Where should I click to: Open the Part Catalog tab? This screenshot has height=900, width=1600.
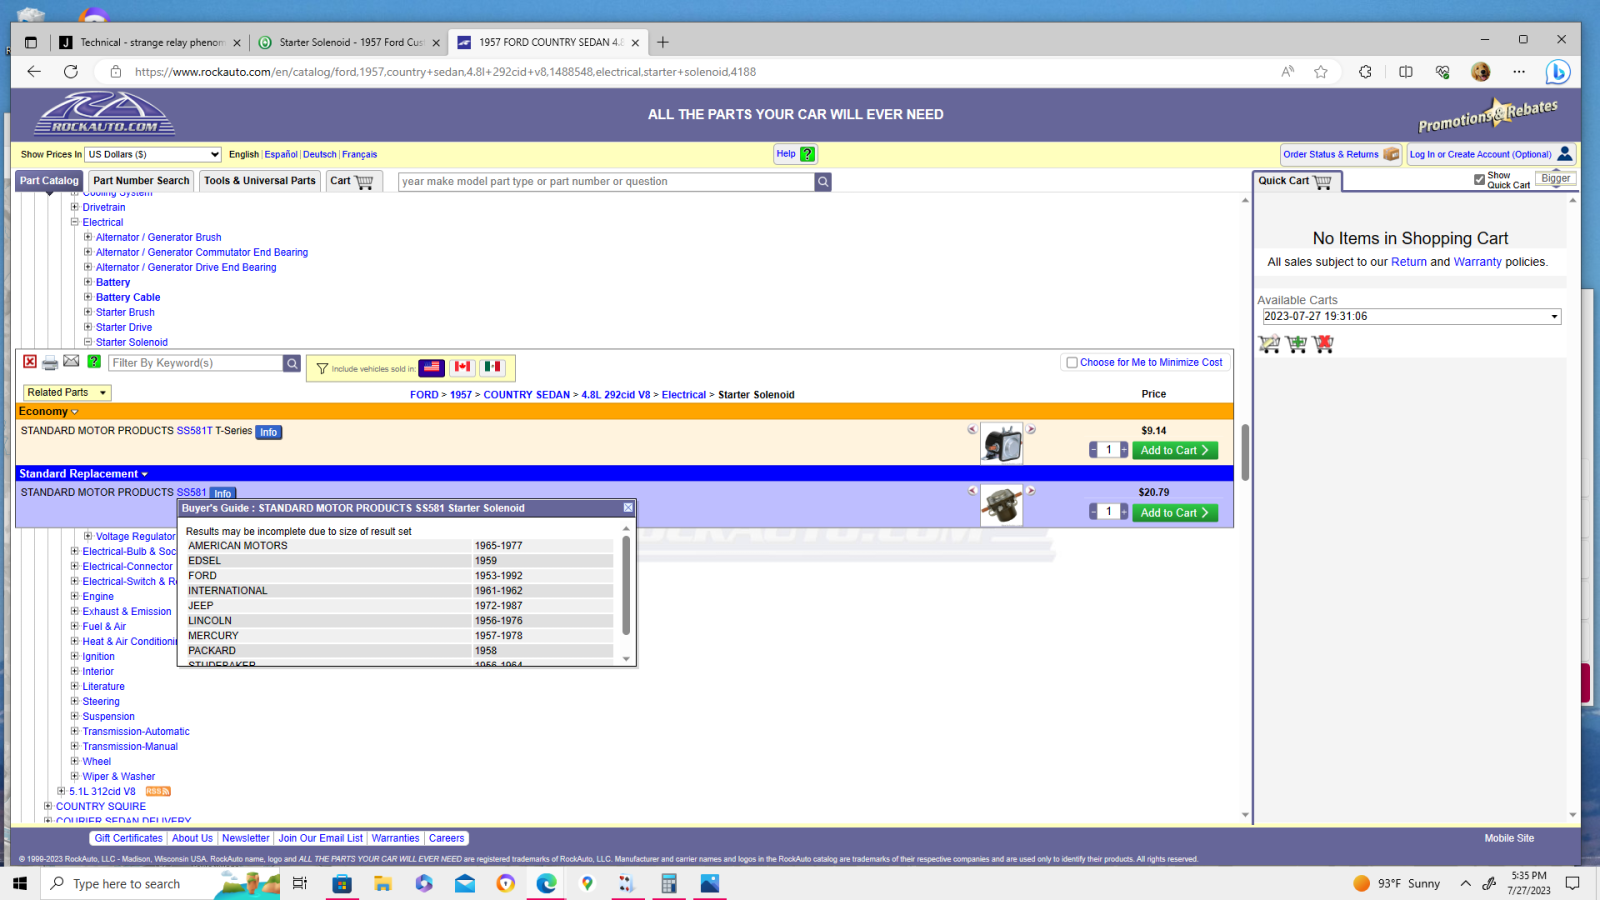click(x=49, y=181)
